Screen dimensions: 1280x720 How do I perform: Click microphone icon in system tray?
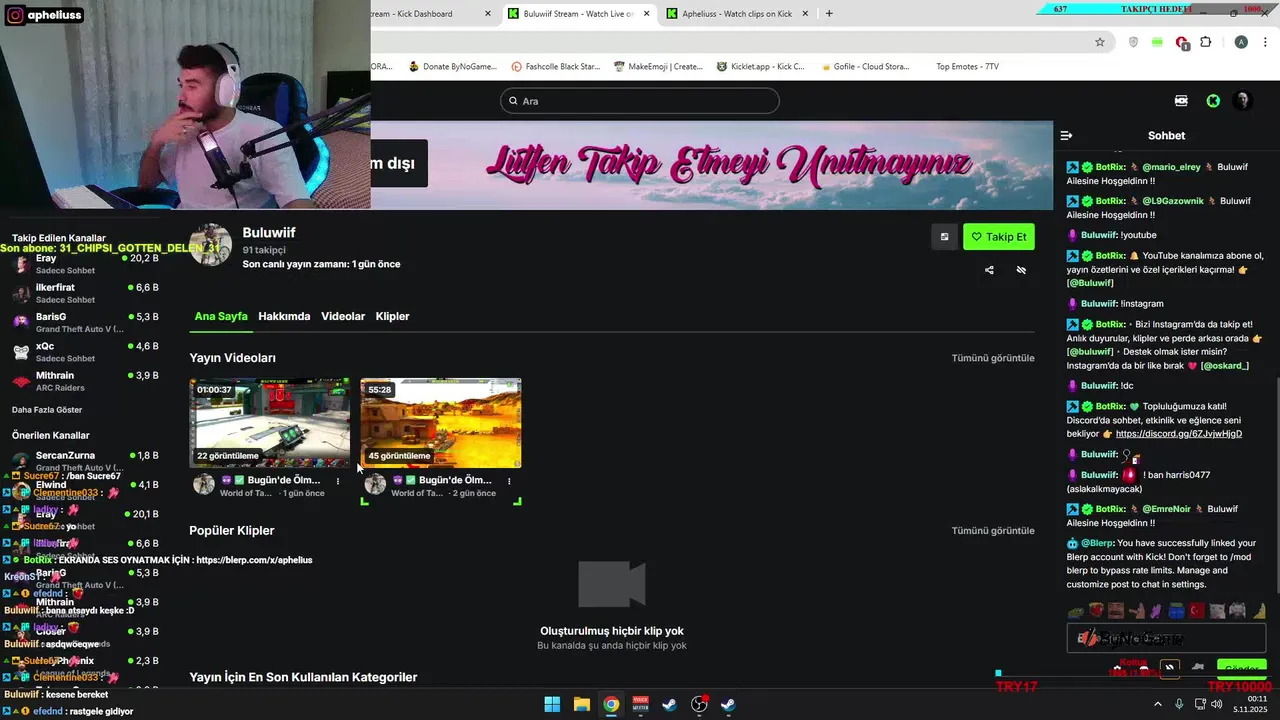point(1179,704)
